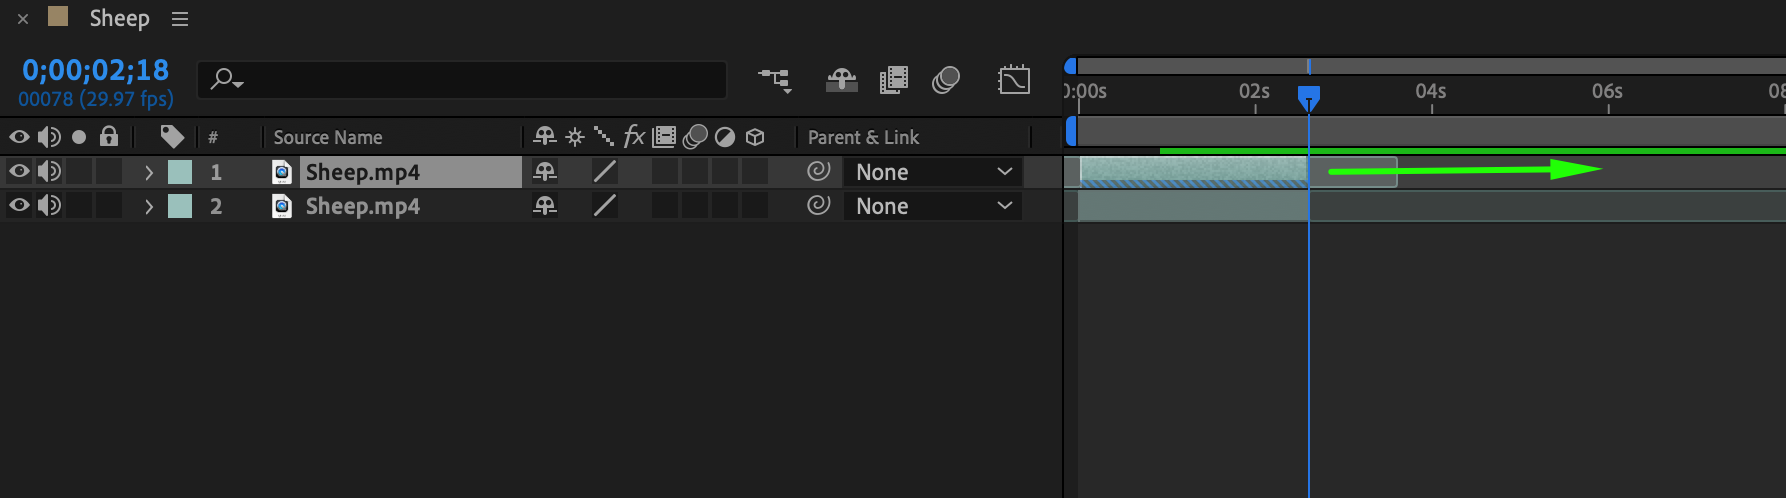The image size is (1786, 498).
Task: Click the label color swatch of layer 1
Action: (180, 172)
